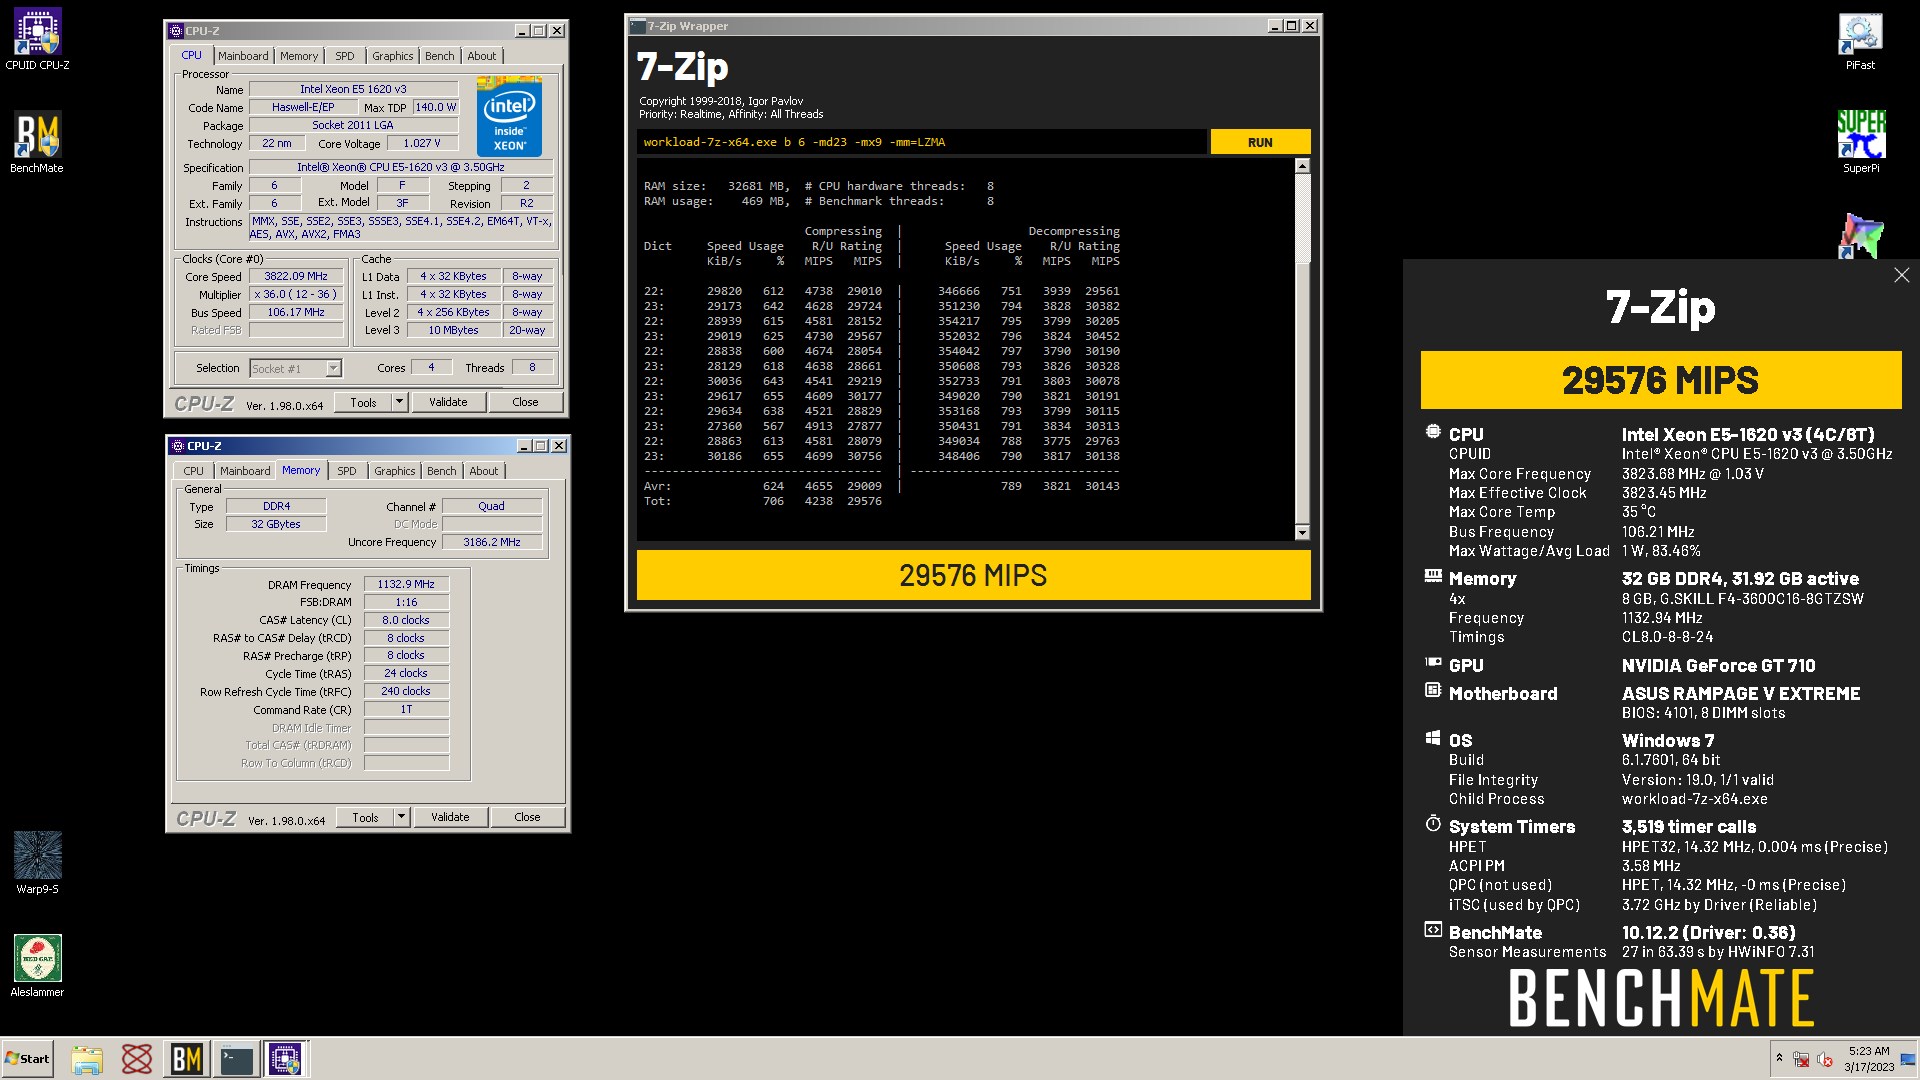Screen dimensions: 1920x1080
Task: Switch to BenchMate in the taskbar
Action: (187, 1059)
